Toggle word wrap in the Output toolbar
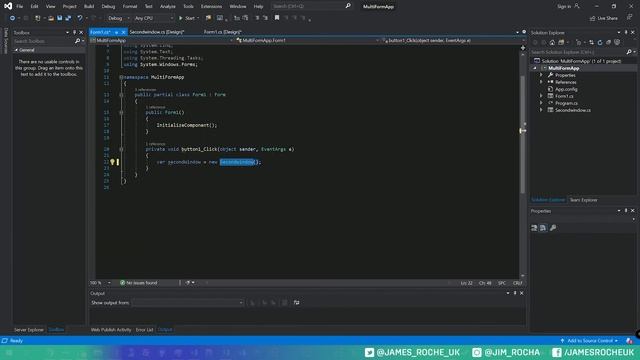The image size is (640, 360). (297, 302)
